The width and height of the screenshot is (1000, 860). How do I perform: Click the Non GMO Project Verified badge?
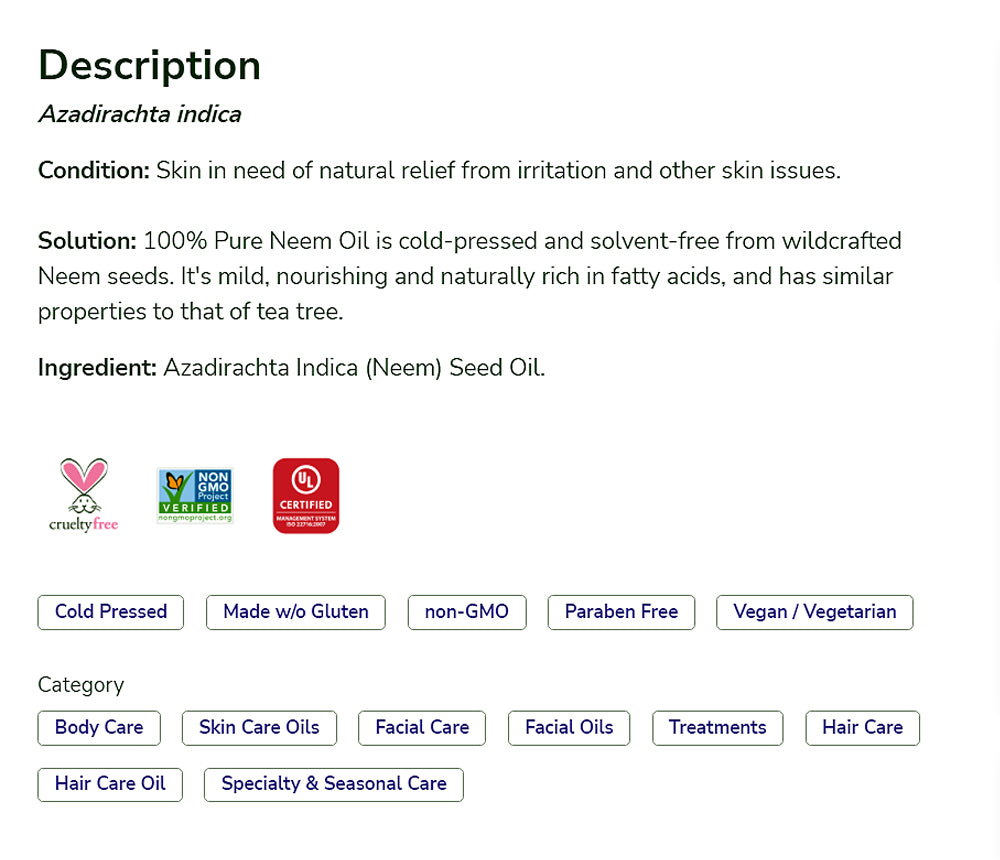pyautogui.click(x=195, y=495)
